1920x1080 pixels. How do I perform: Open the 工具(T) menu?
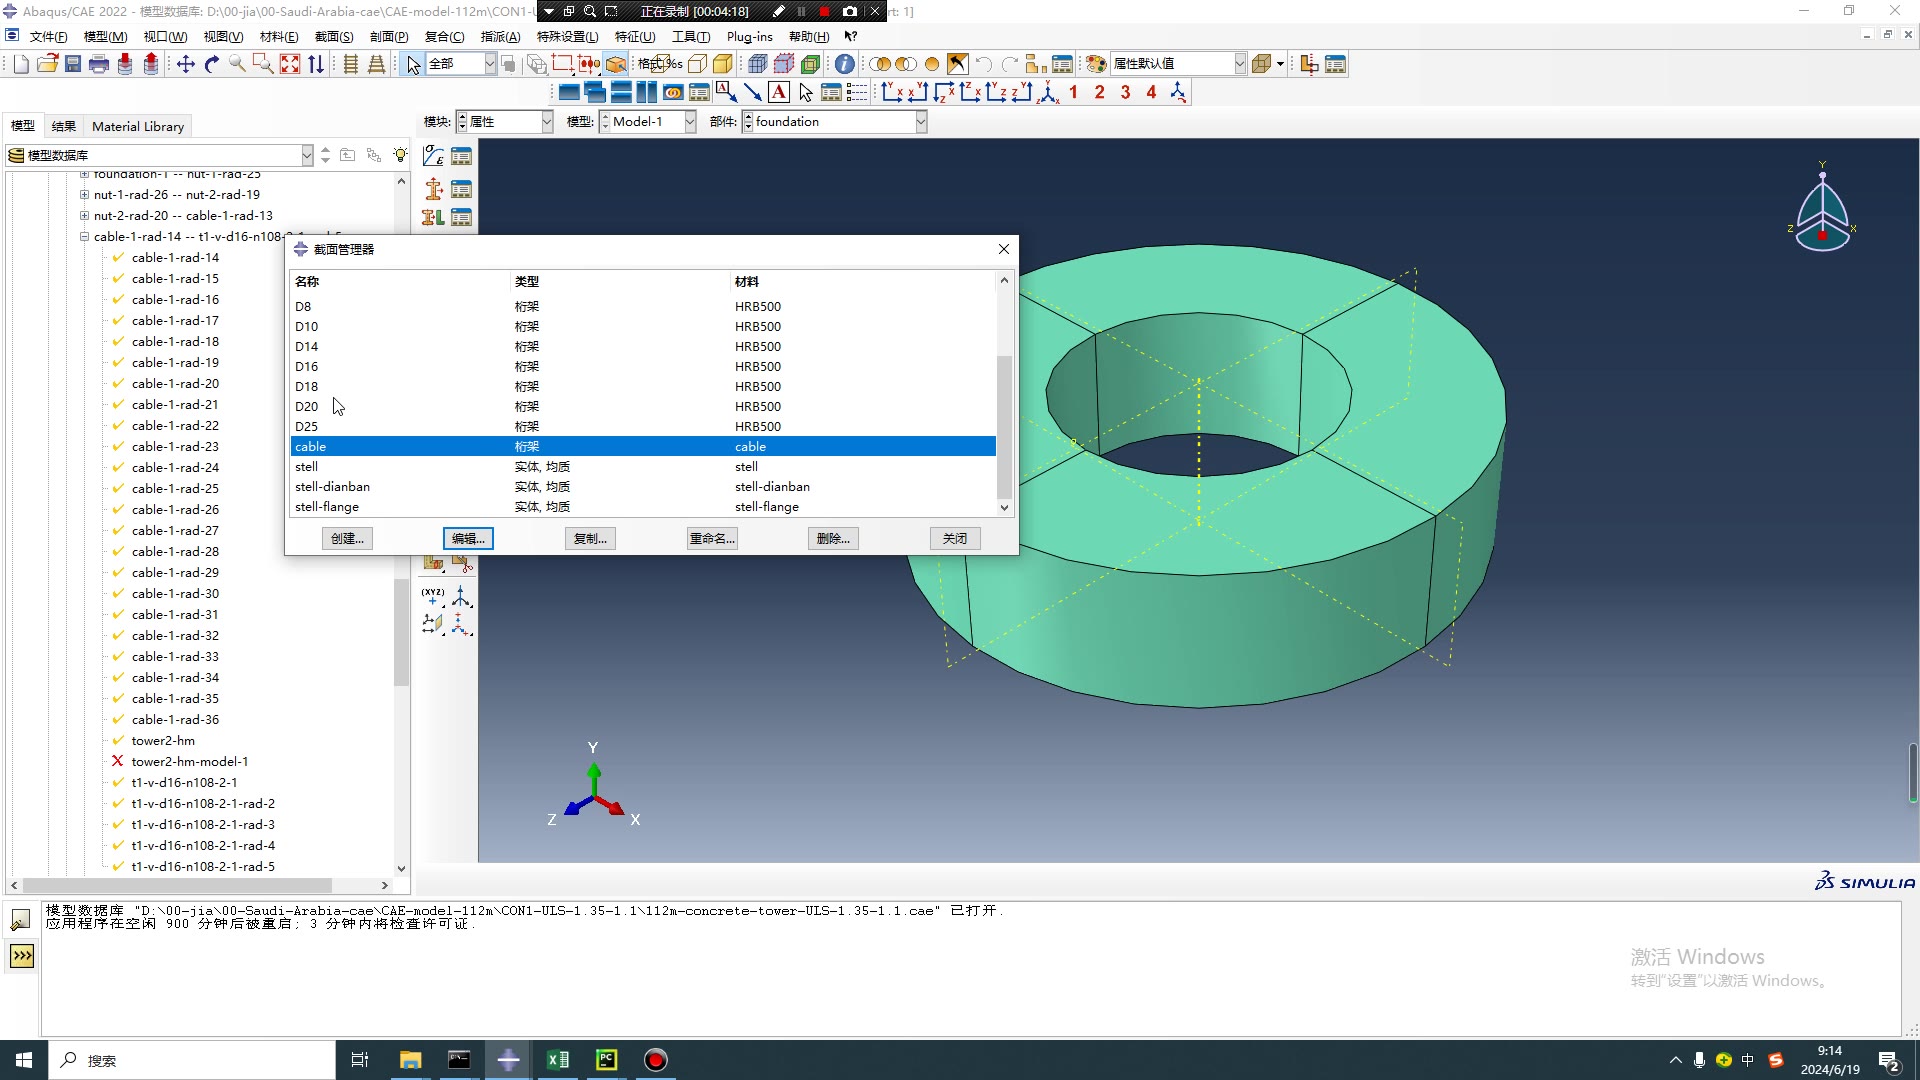[x=689, y=36]
